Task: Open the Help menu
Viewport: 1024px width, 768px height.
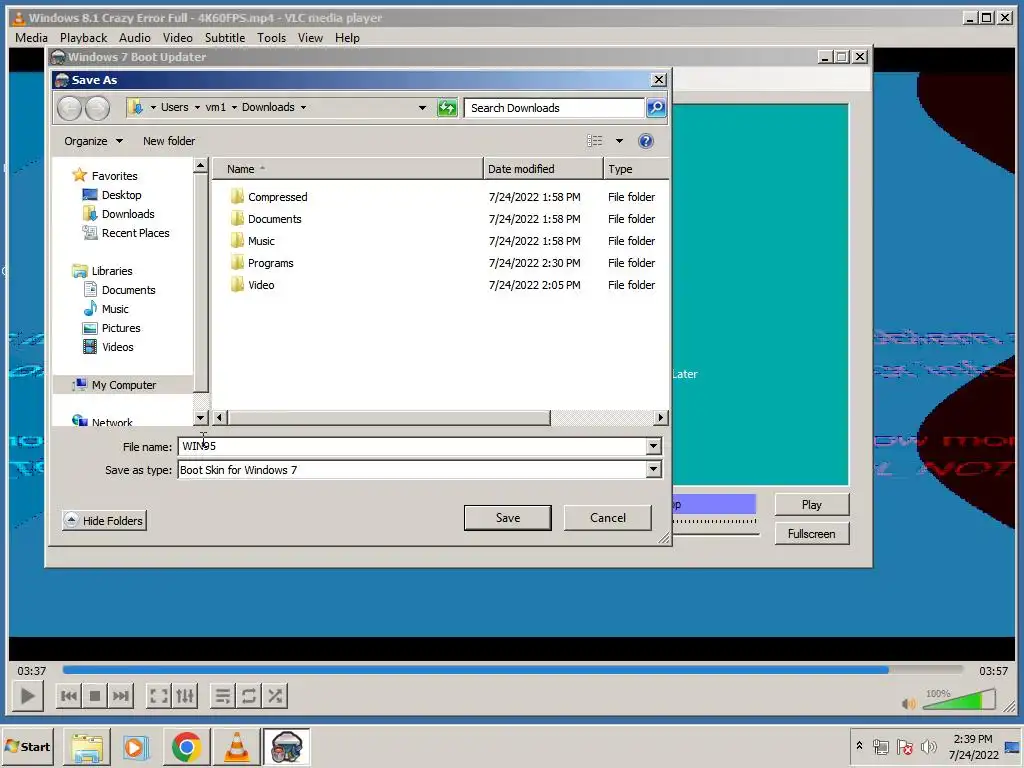Action: (347, 38)
